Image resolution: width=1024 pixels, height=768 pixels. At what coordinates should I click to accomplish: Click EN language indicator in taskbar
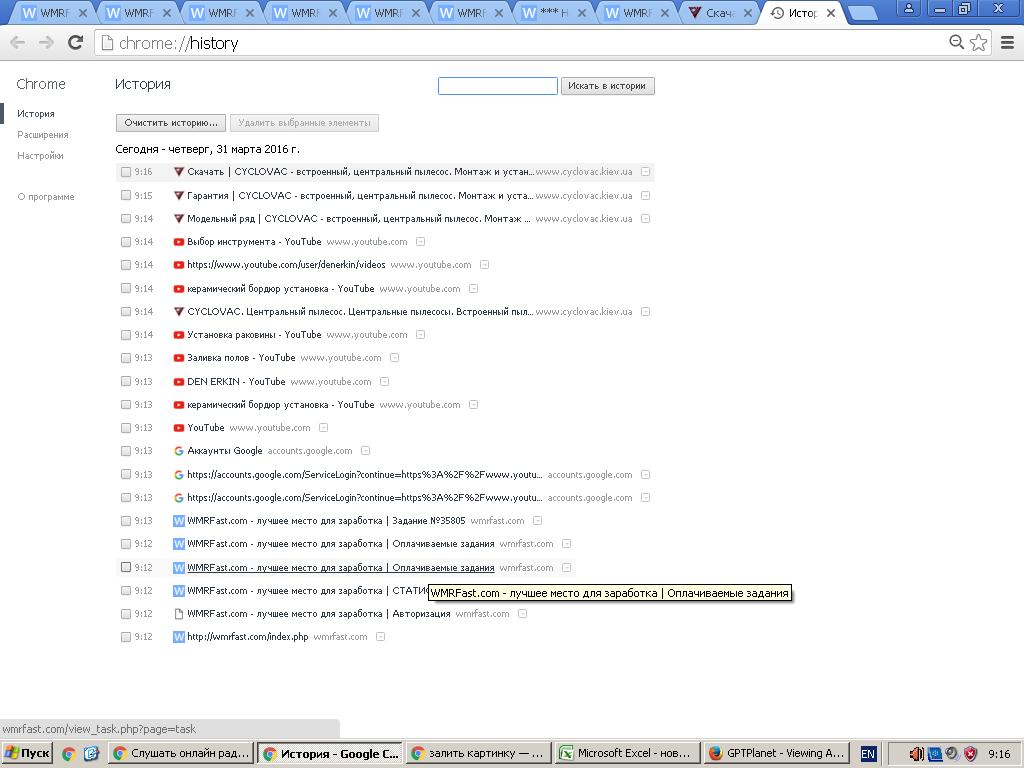coord(868,754)
